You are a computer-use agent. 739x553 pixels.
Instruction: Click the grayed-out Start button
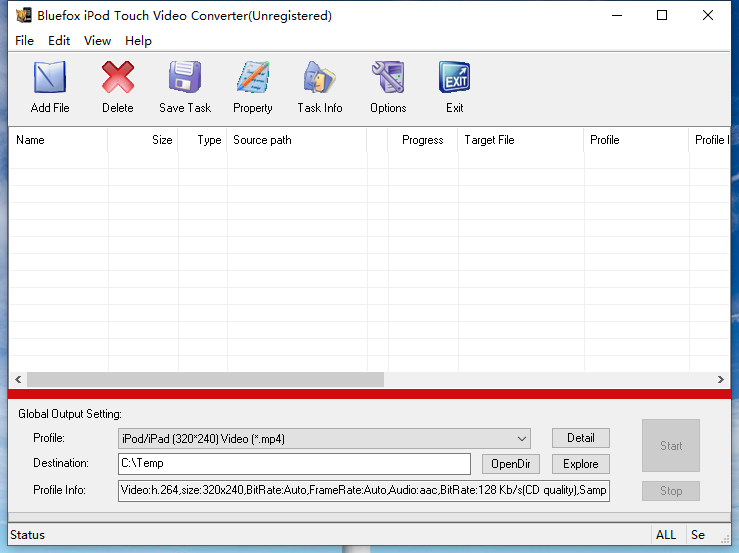point(671,446)
